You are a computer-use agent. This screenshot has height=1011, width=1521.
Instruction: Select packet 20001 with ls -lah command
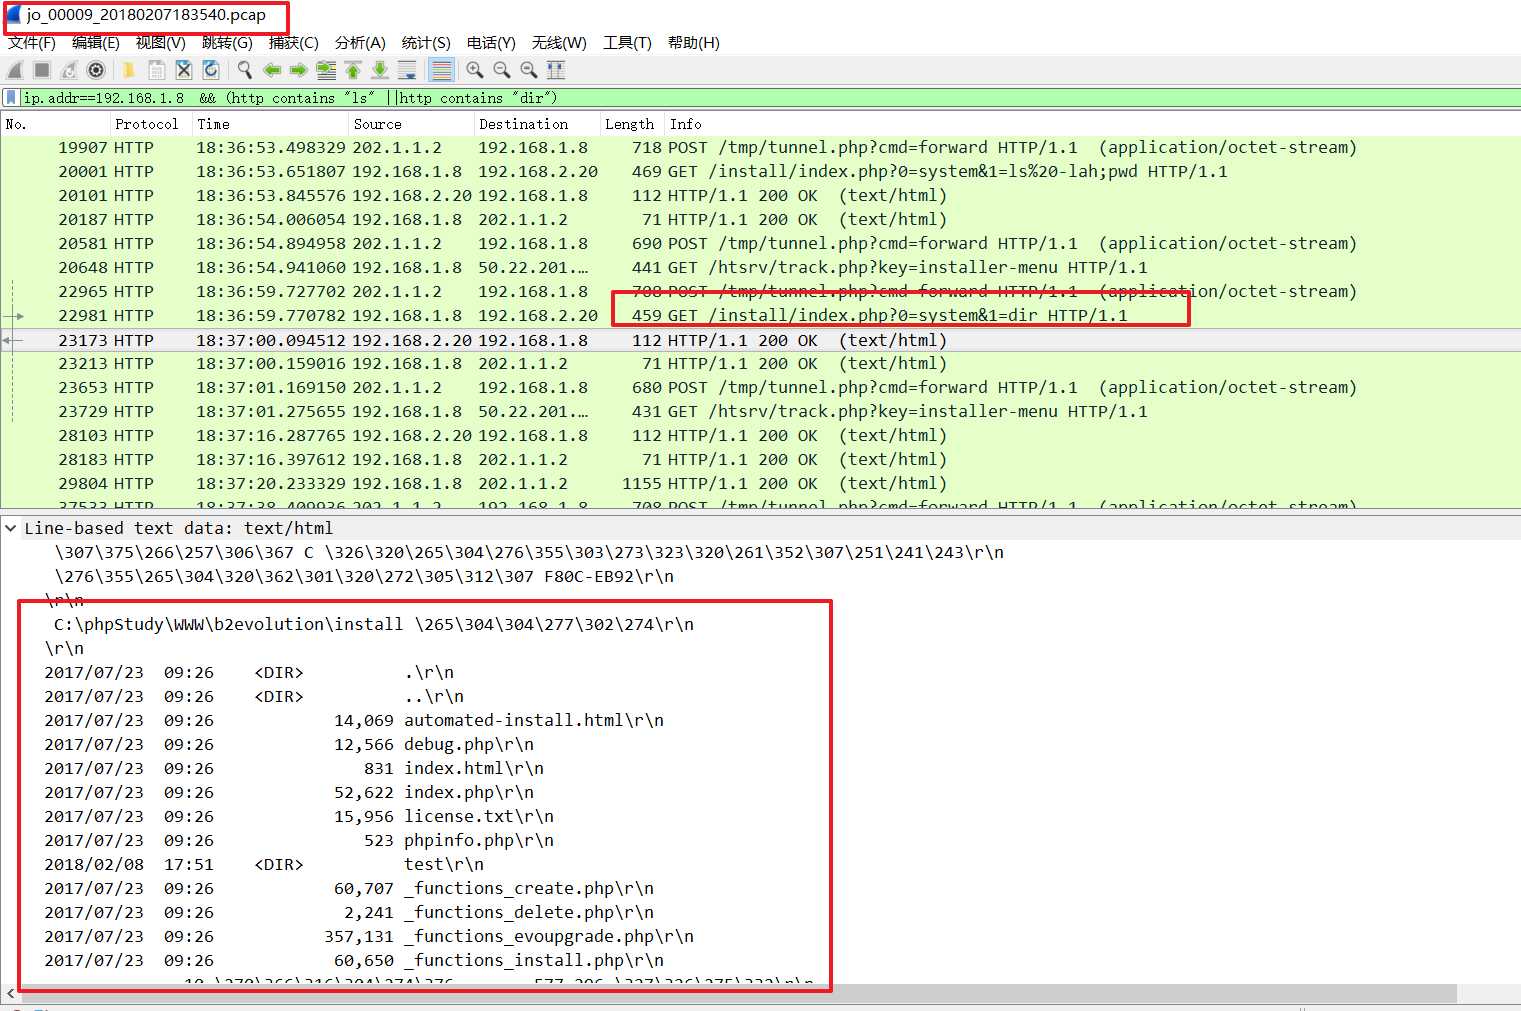tap(760, 171)
